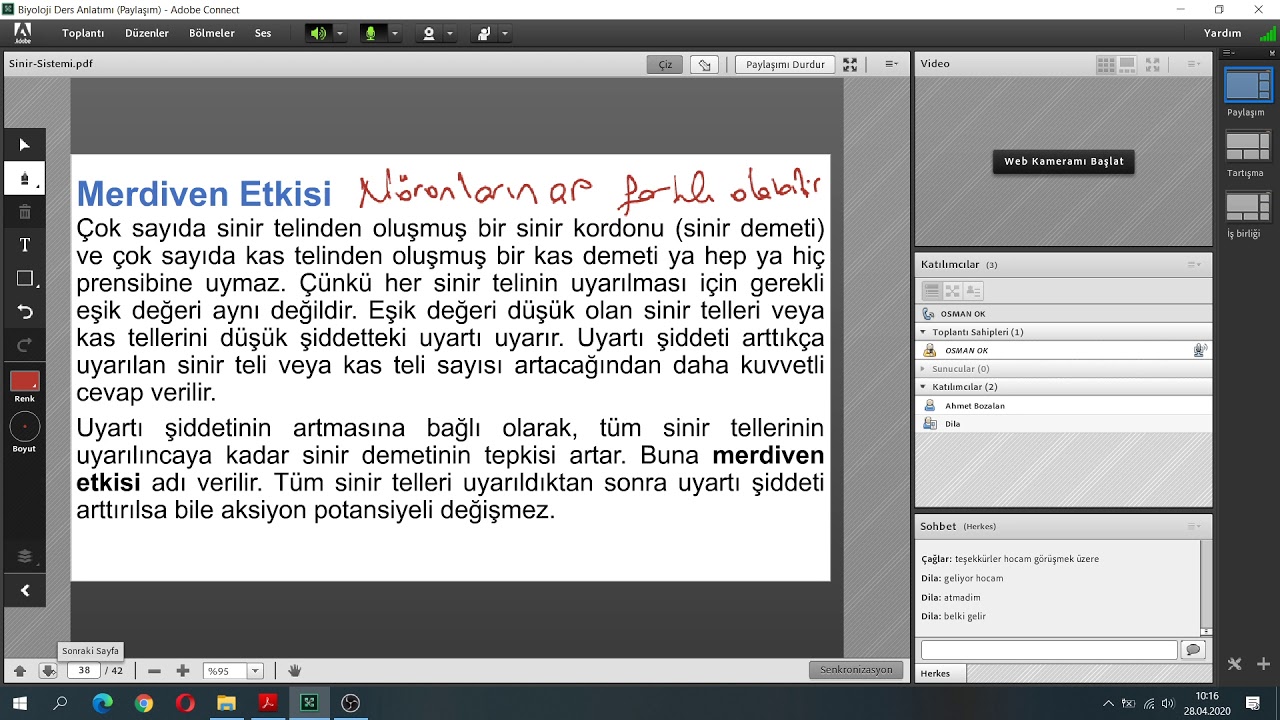
Task: Open the share pod options menu
Action: click(891, 64)
